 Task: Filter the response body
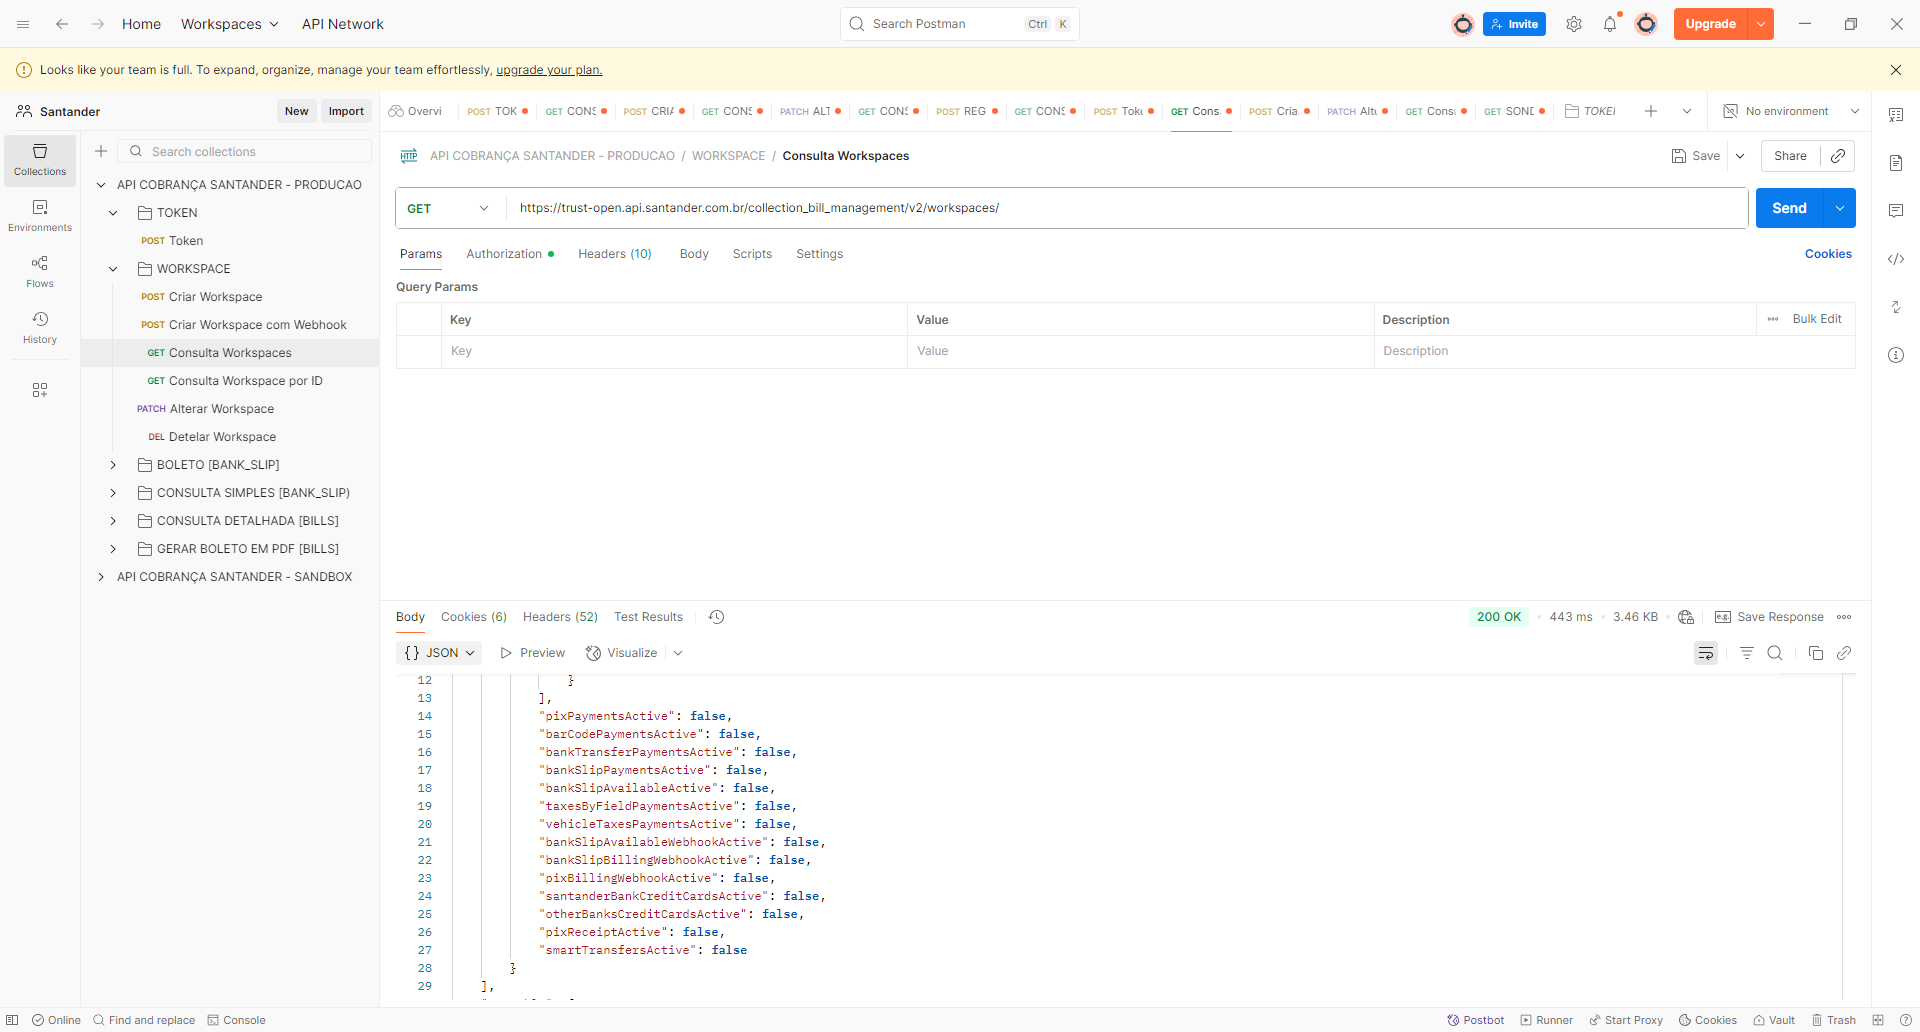pos(1747,653)
